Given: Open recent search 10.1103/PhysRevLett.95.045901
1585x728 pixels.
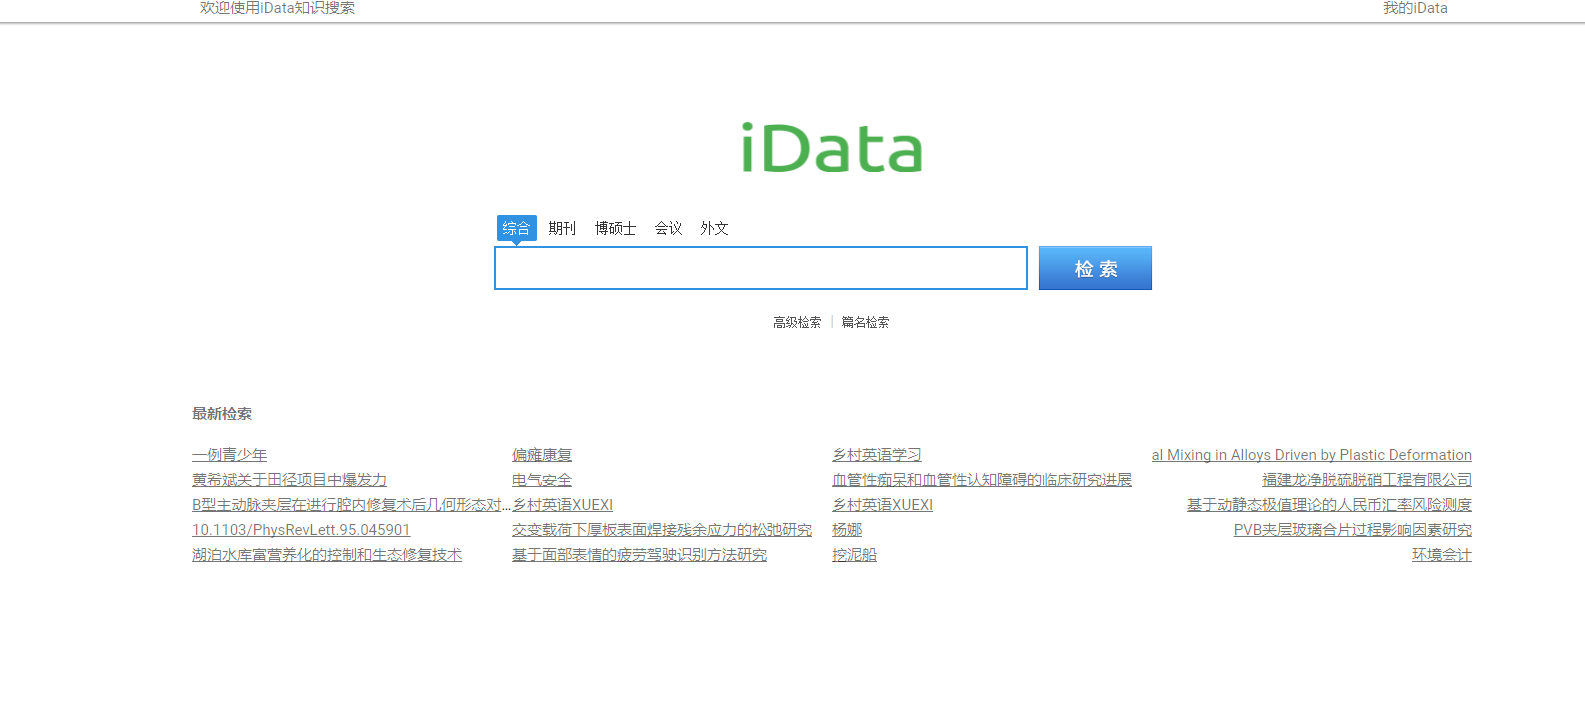Looking at the screenshot, I should point(301,530).
